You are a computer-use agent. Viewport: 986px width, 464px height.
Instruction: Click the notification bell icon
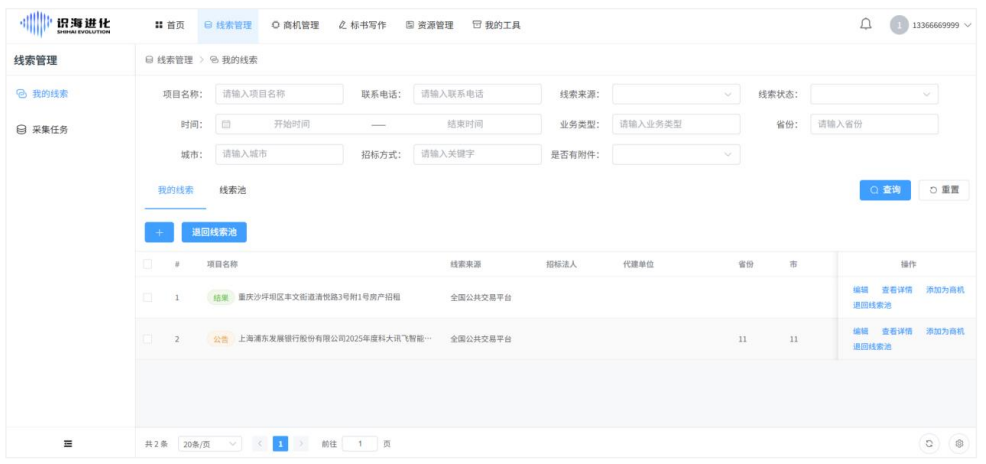tap(865, 24)
